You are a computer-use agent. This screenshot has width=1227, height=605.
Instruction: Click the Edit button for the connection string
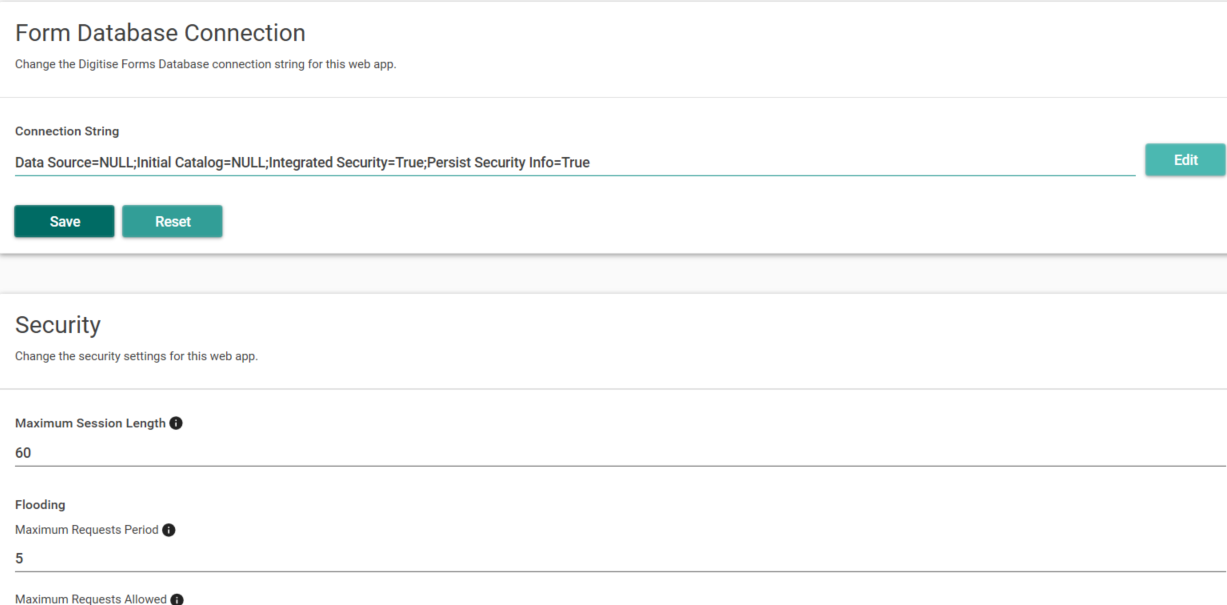[1185, 159]
